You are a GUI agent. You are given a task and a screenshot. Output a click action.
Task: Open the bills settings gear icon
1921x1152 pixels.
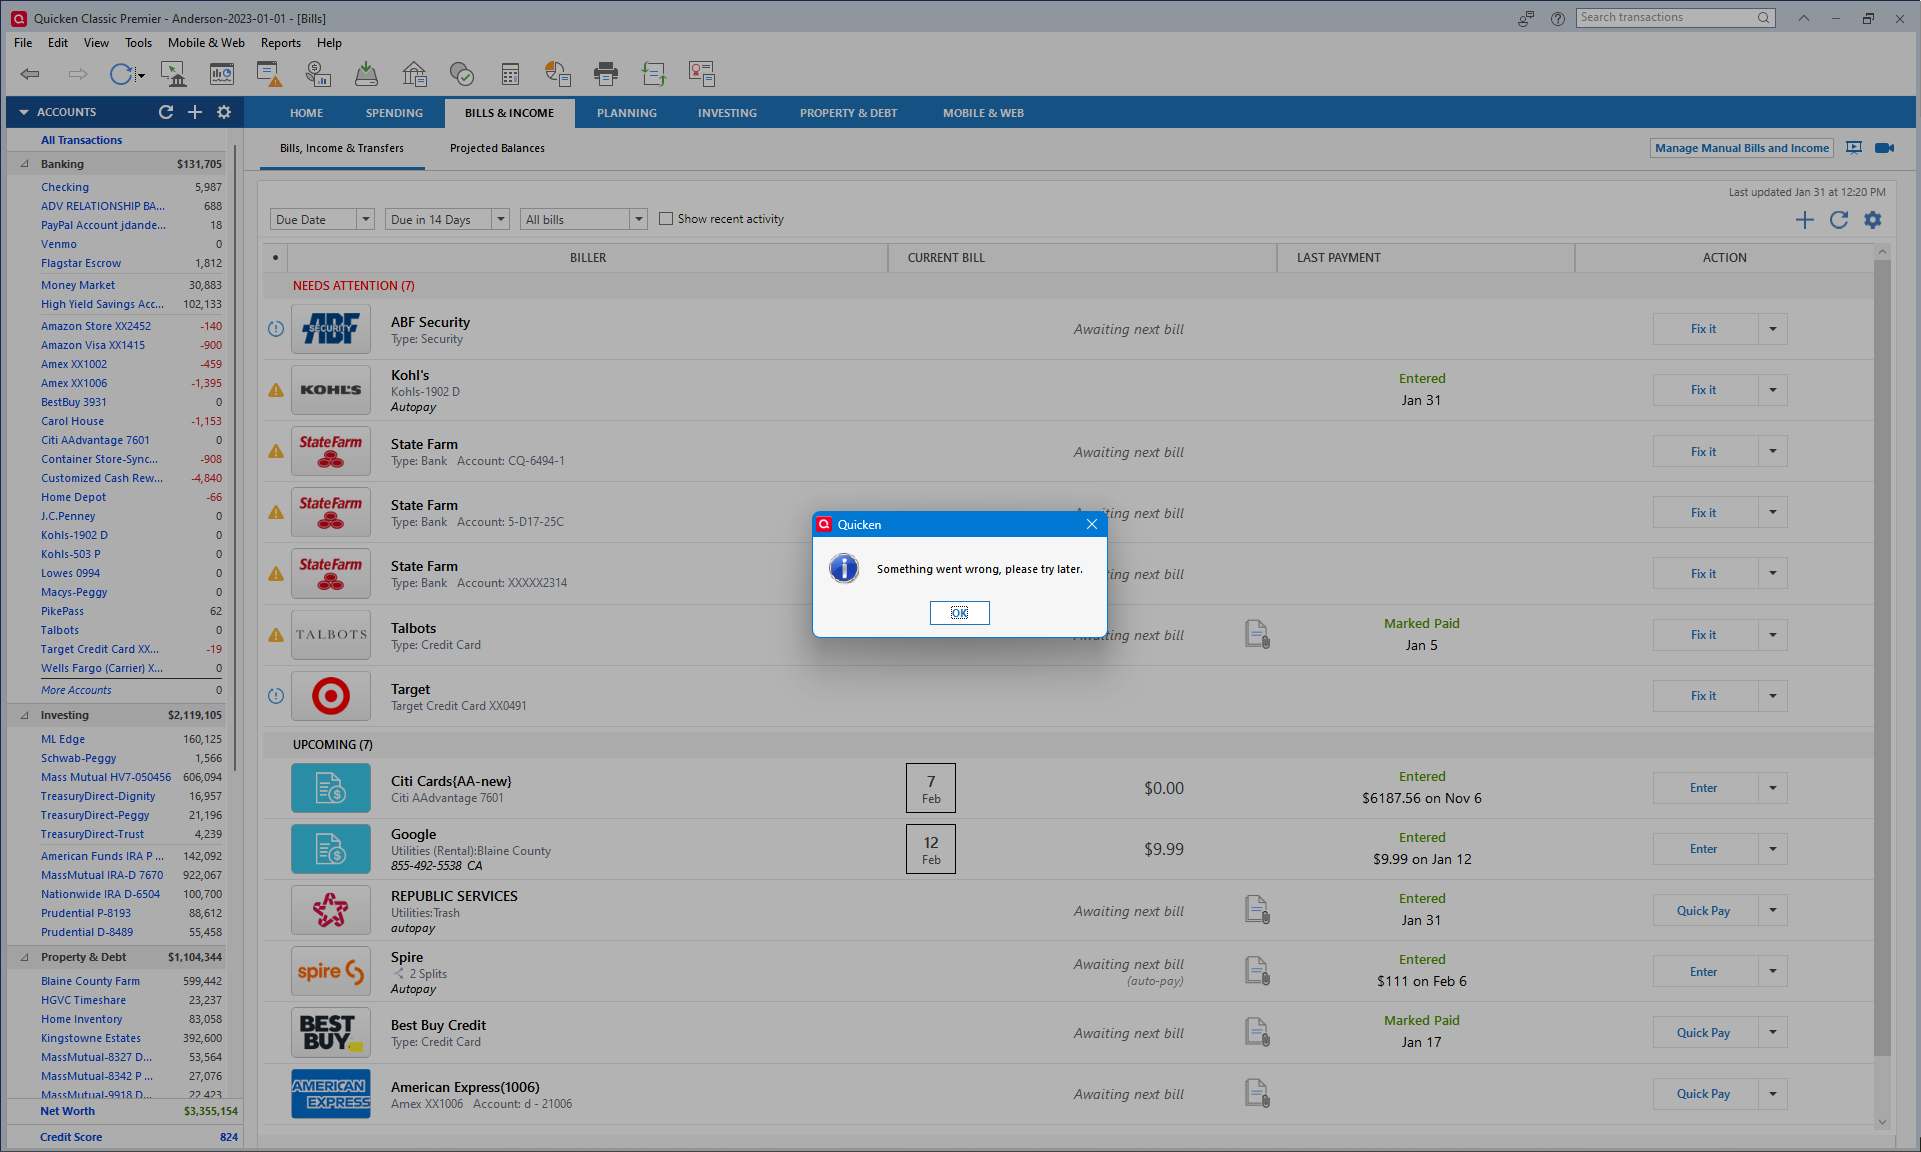click(1872, 220)
